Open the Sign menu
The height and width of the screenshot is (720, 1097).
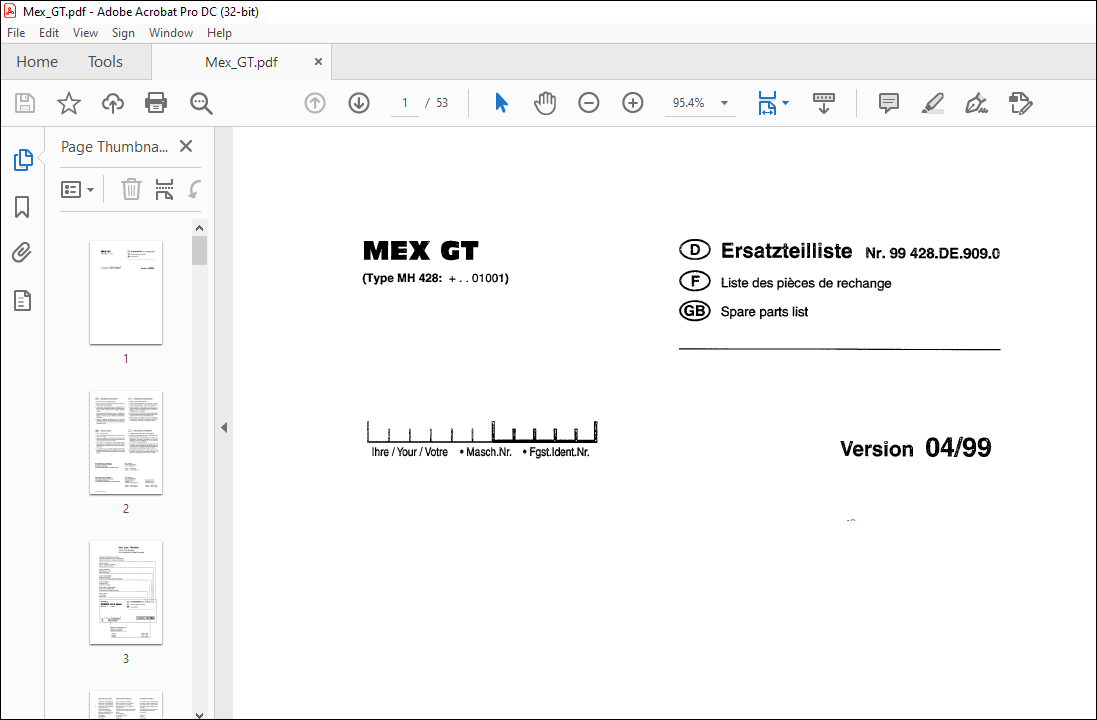coord(123,33)
